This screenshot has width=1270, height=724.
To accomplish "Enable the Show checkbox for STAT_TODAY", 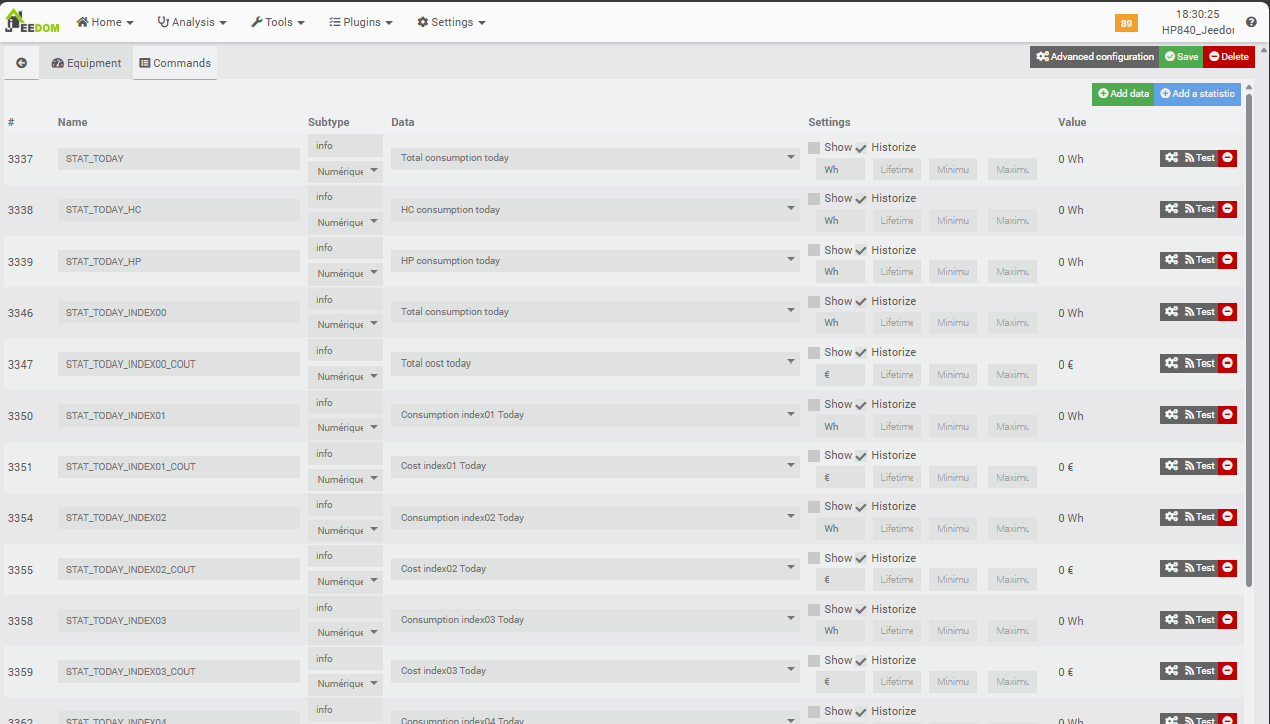I will (814, 148).
